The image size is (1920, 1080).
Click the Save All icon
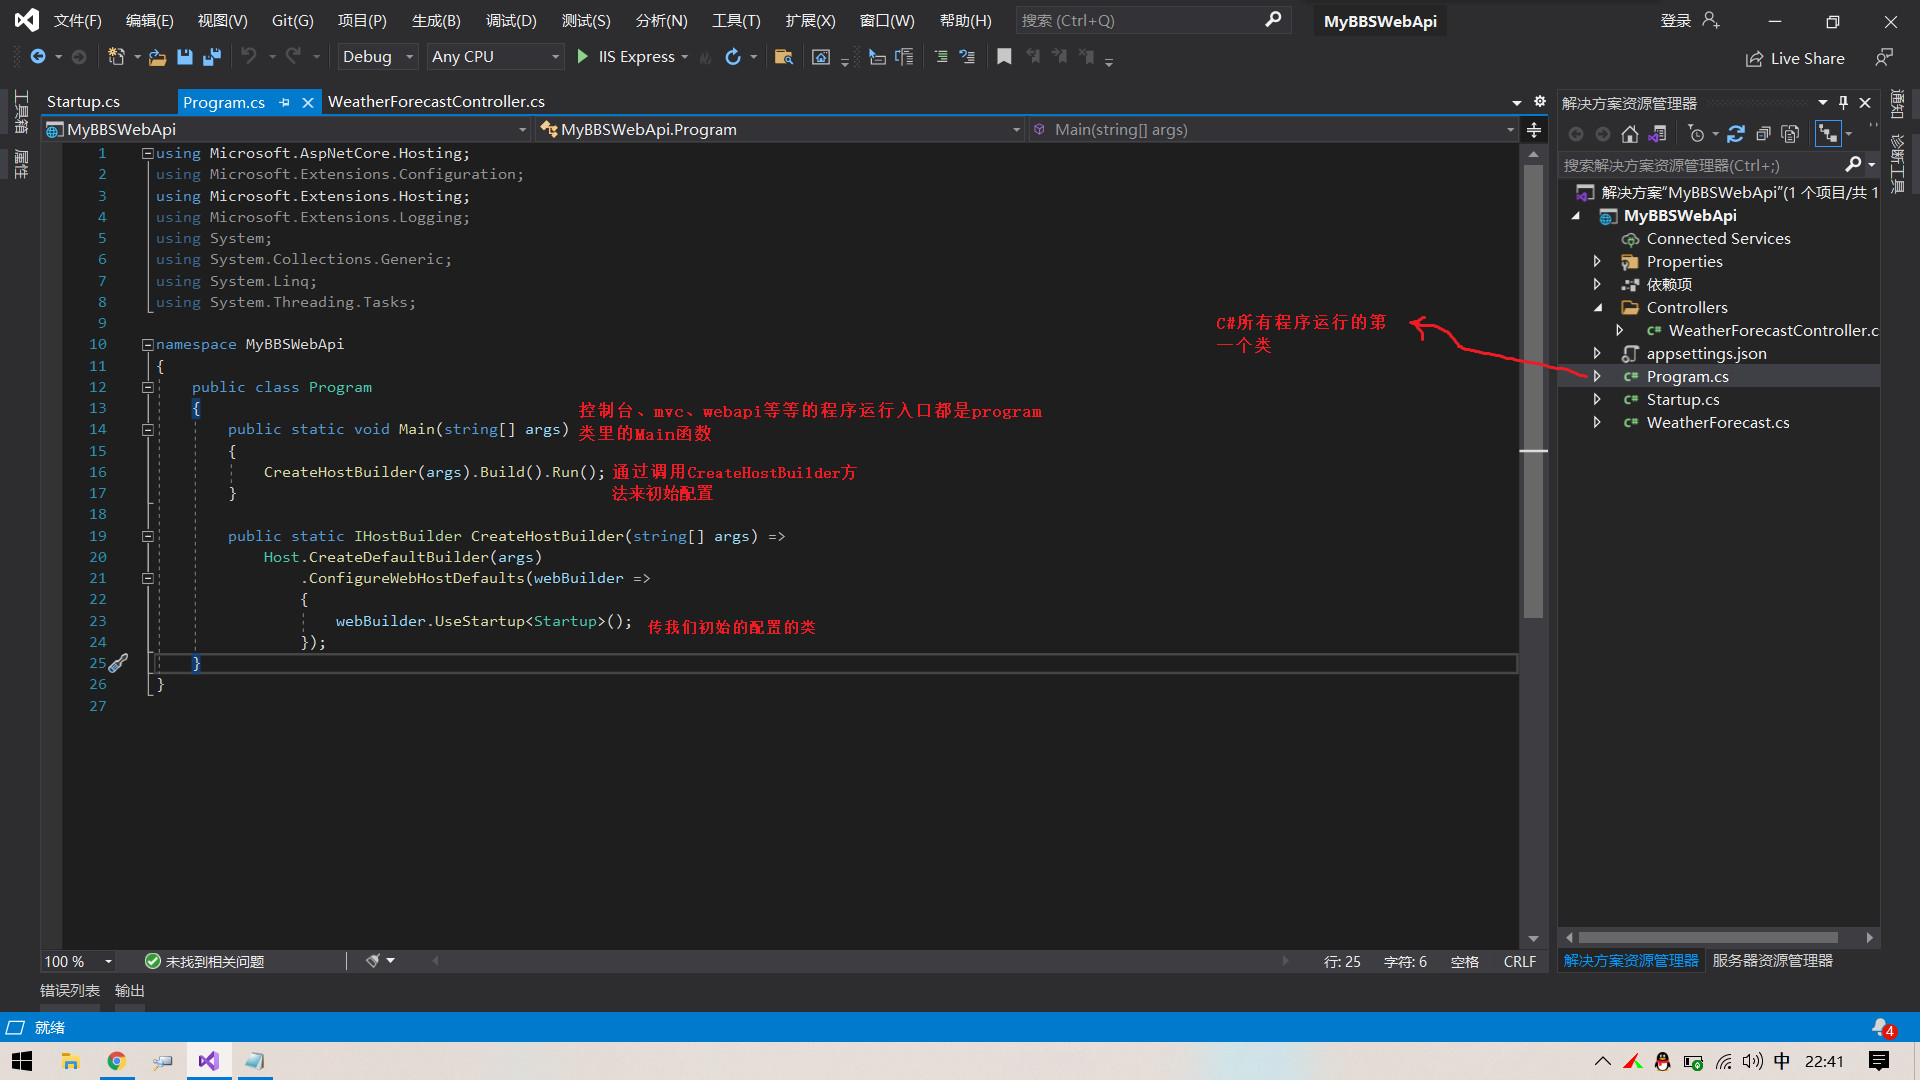point(211,57)
